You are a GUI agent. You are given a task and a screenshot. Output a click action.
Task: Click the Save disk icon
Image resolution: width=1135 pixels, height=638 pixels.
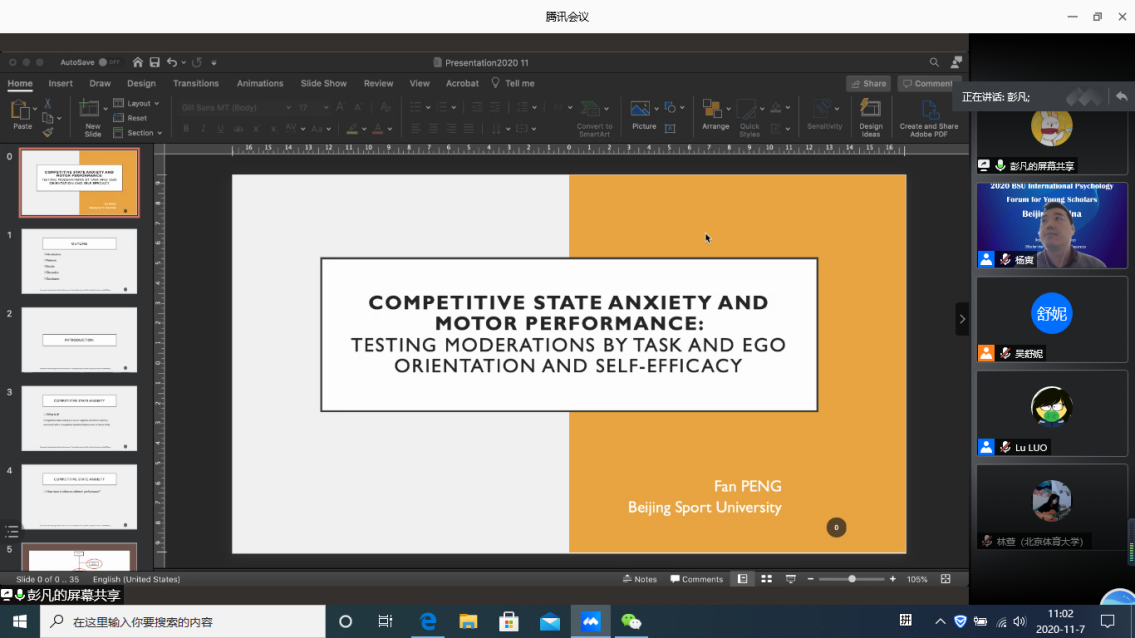pyautogui.click(x=154, y=62)
